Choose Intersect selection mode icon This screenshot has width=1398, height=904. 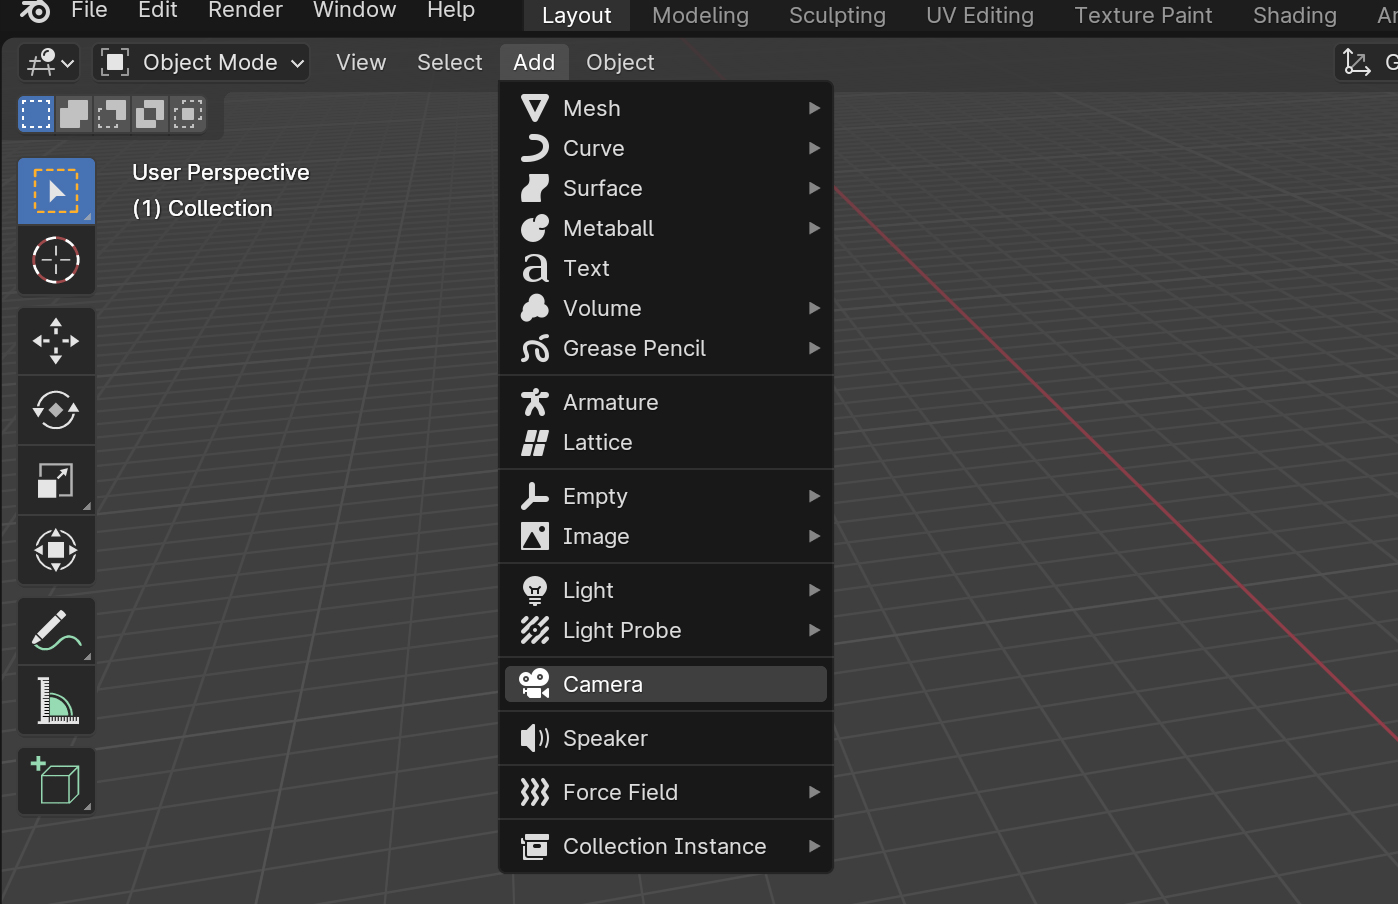coord(188,114)
